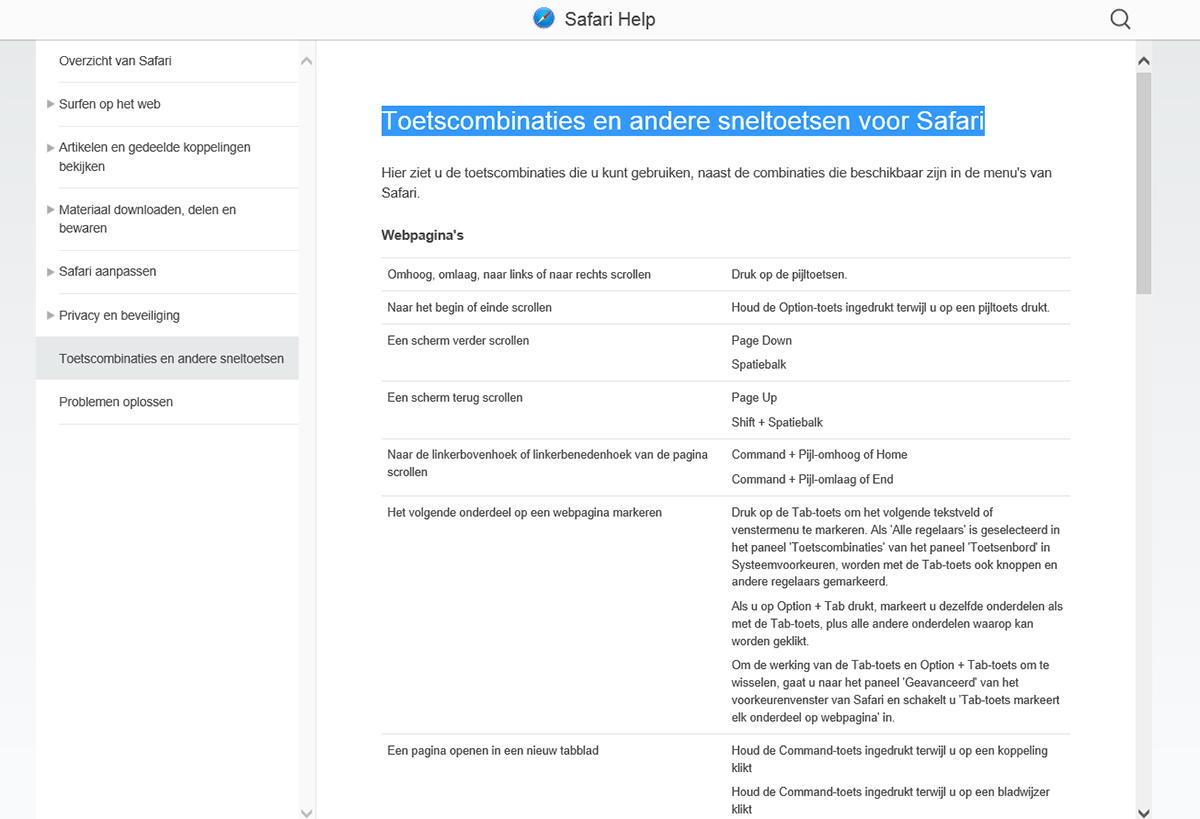The width and height of the screenshot is (1200, 819).
Task: Click the cell 'Een scherm terug scrollen'
Action: point(455,398)
